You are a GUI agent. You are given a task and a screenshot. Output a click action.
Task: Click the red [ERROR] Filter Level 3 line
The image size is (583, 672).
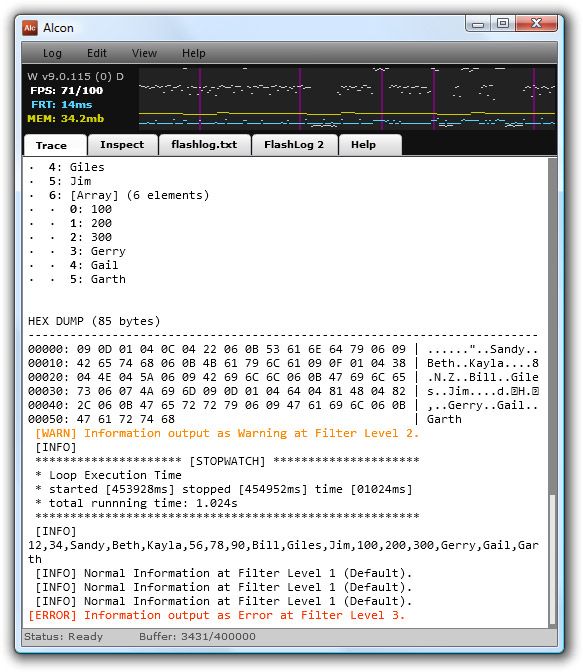click(x=216, y=615)
